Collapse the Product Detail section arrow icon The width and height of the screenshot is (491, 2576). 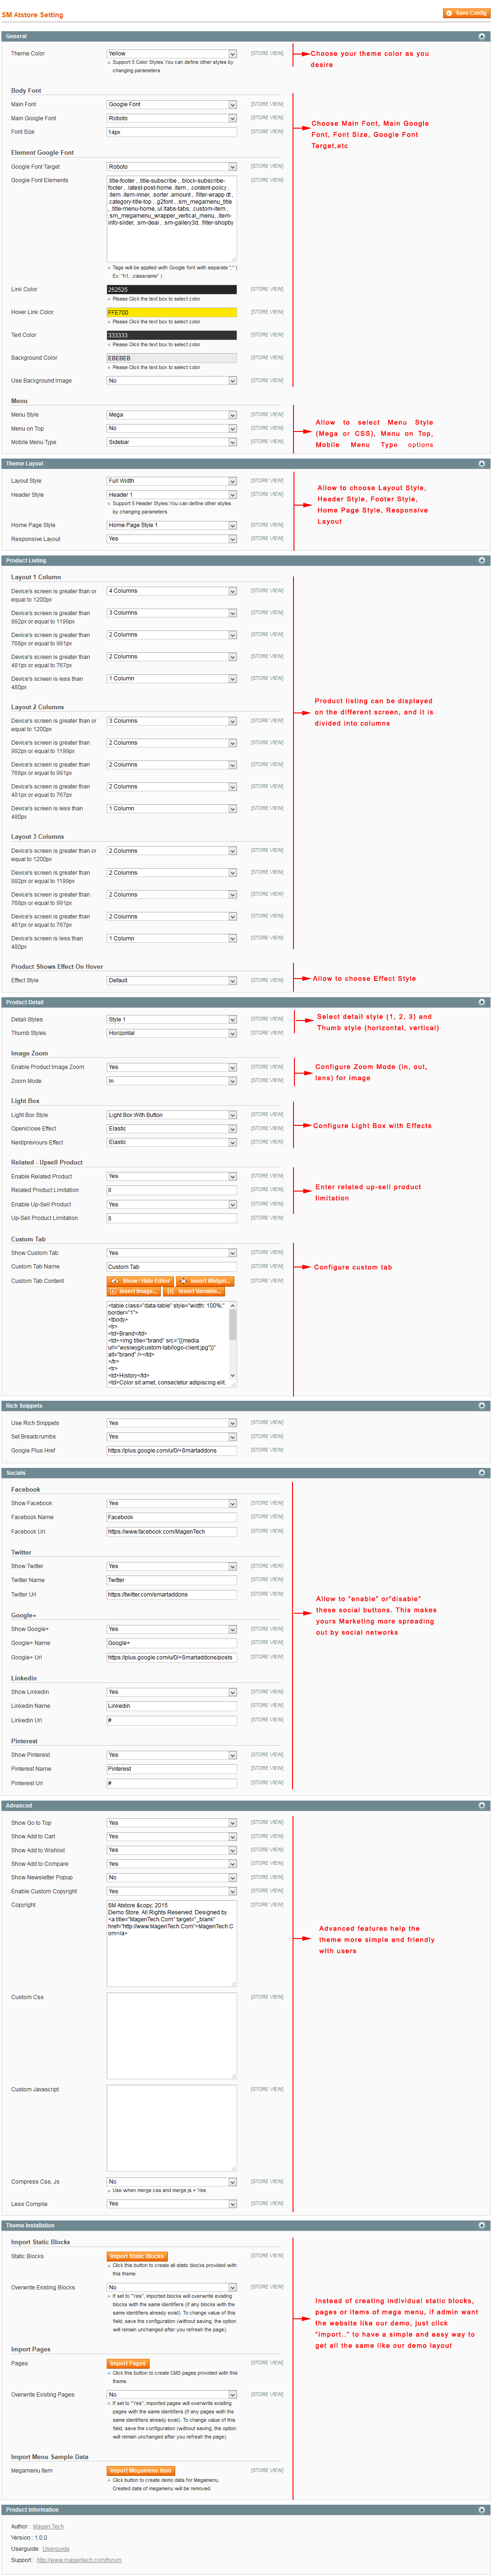coord(482,1002)
